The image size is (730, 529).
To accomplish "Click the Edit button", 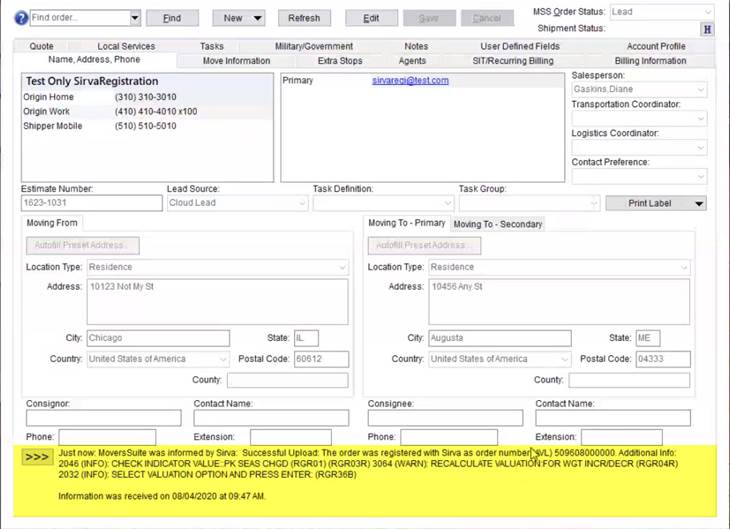I will 371,18.
